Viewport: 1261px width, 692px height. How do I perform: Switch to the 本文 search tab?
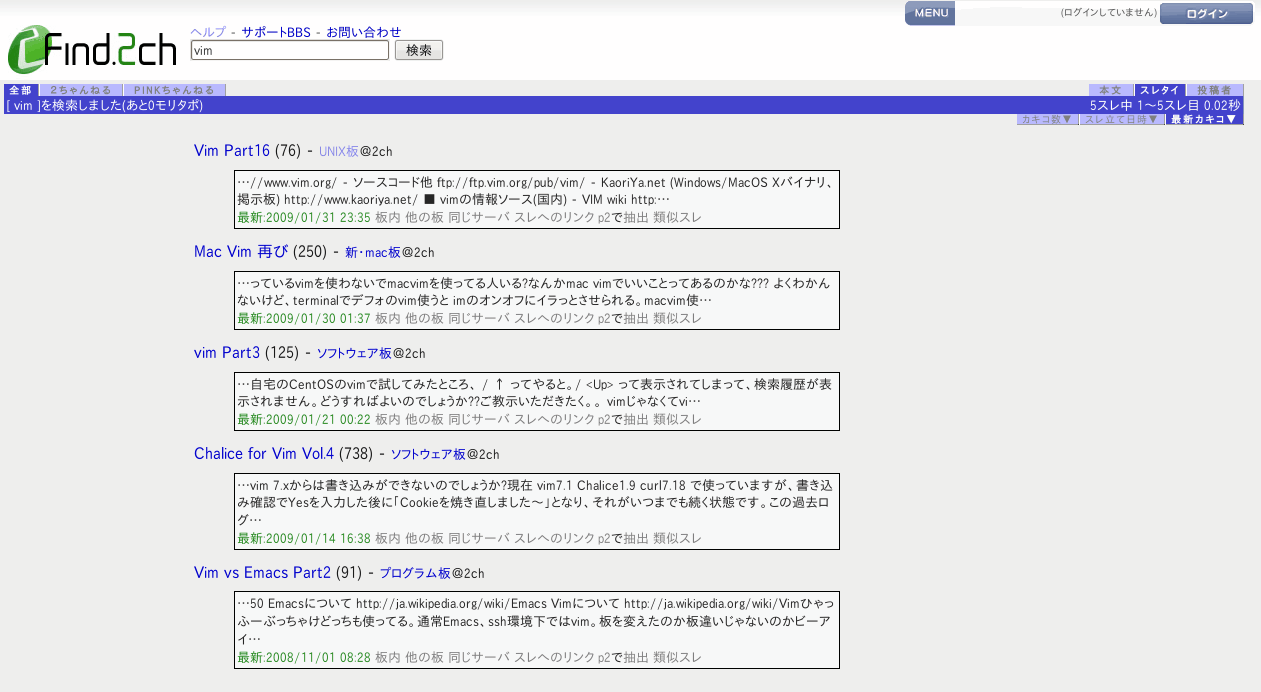tap(1110, 89)
